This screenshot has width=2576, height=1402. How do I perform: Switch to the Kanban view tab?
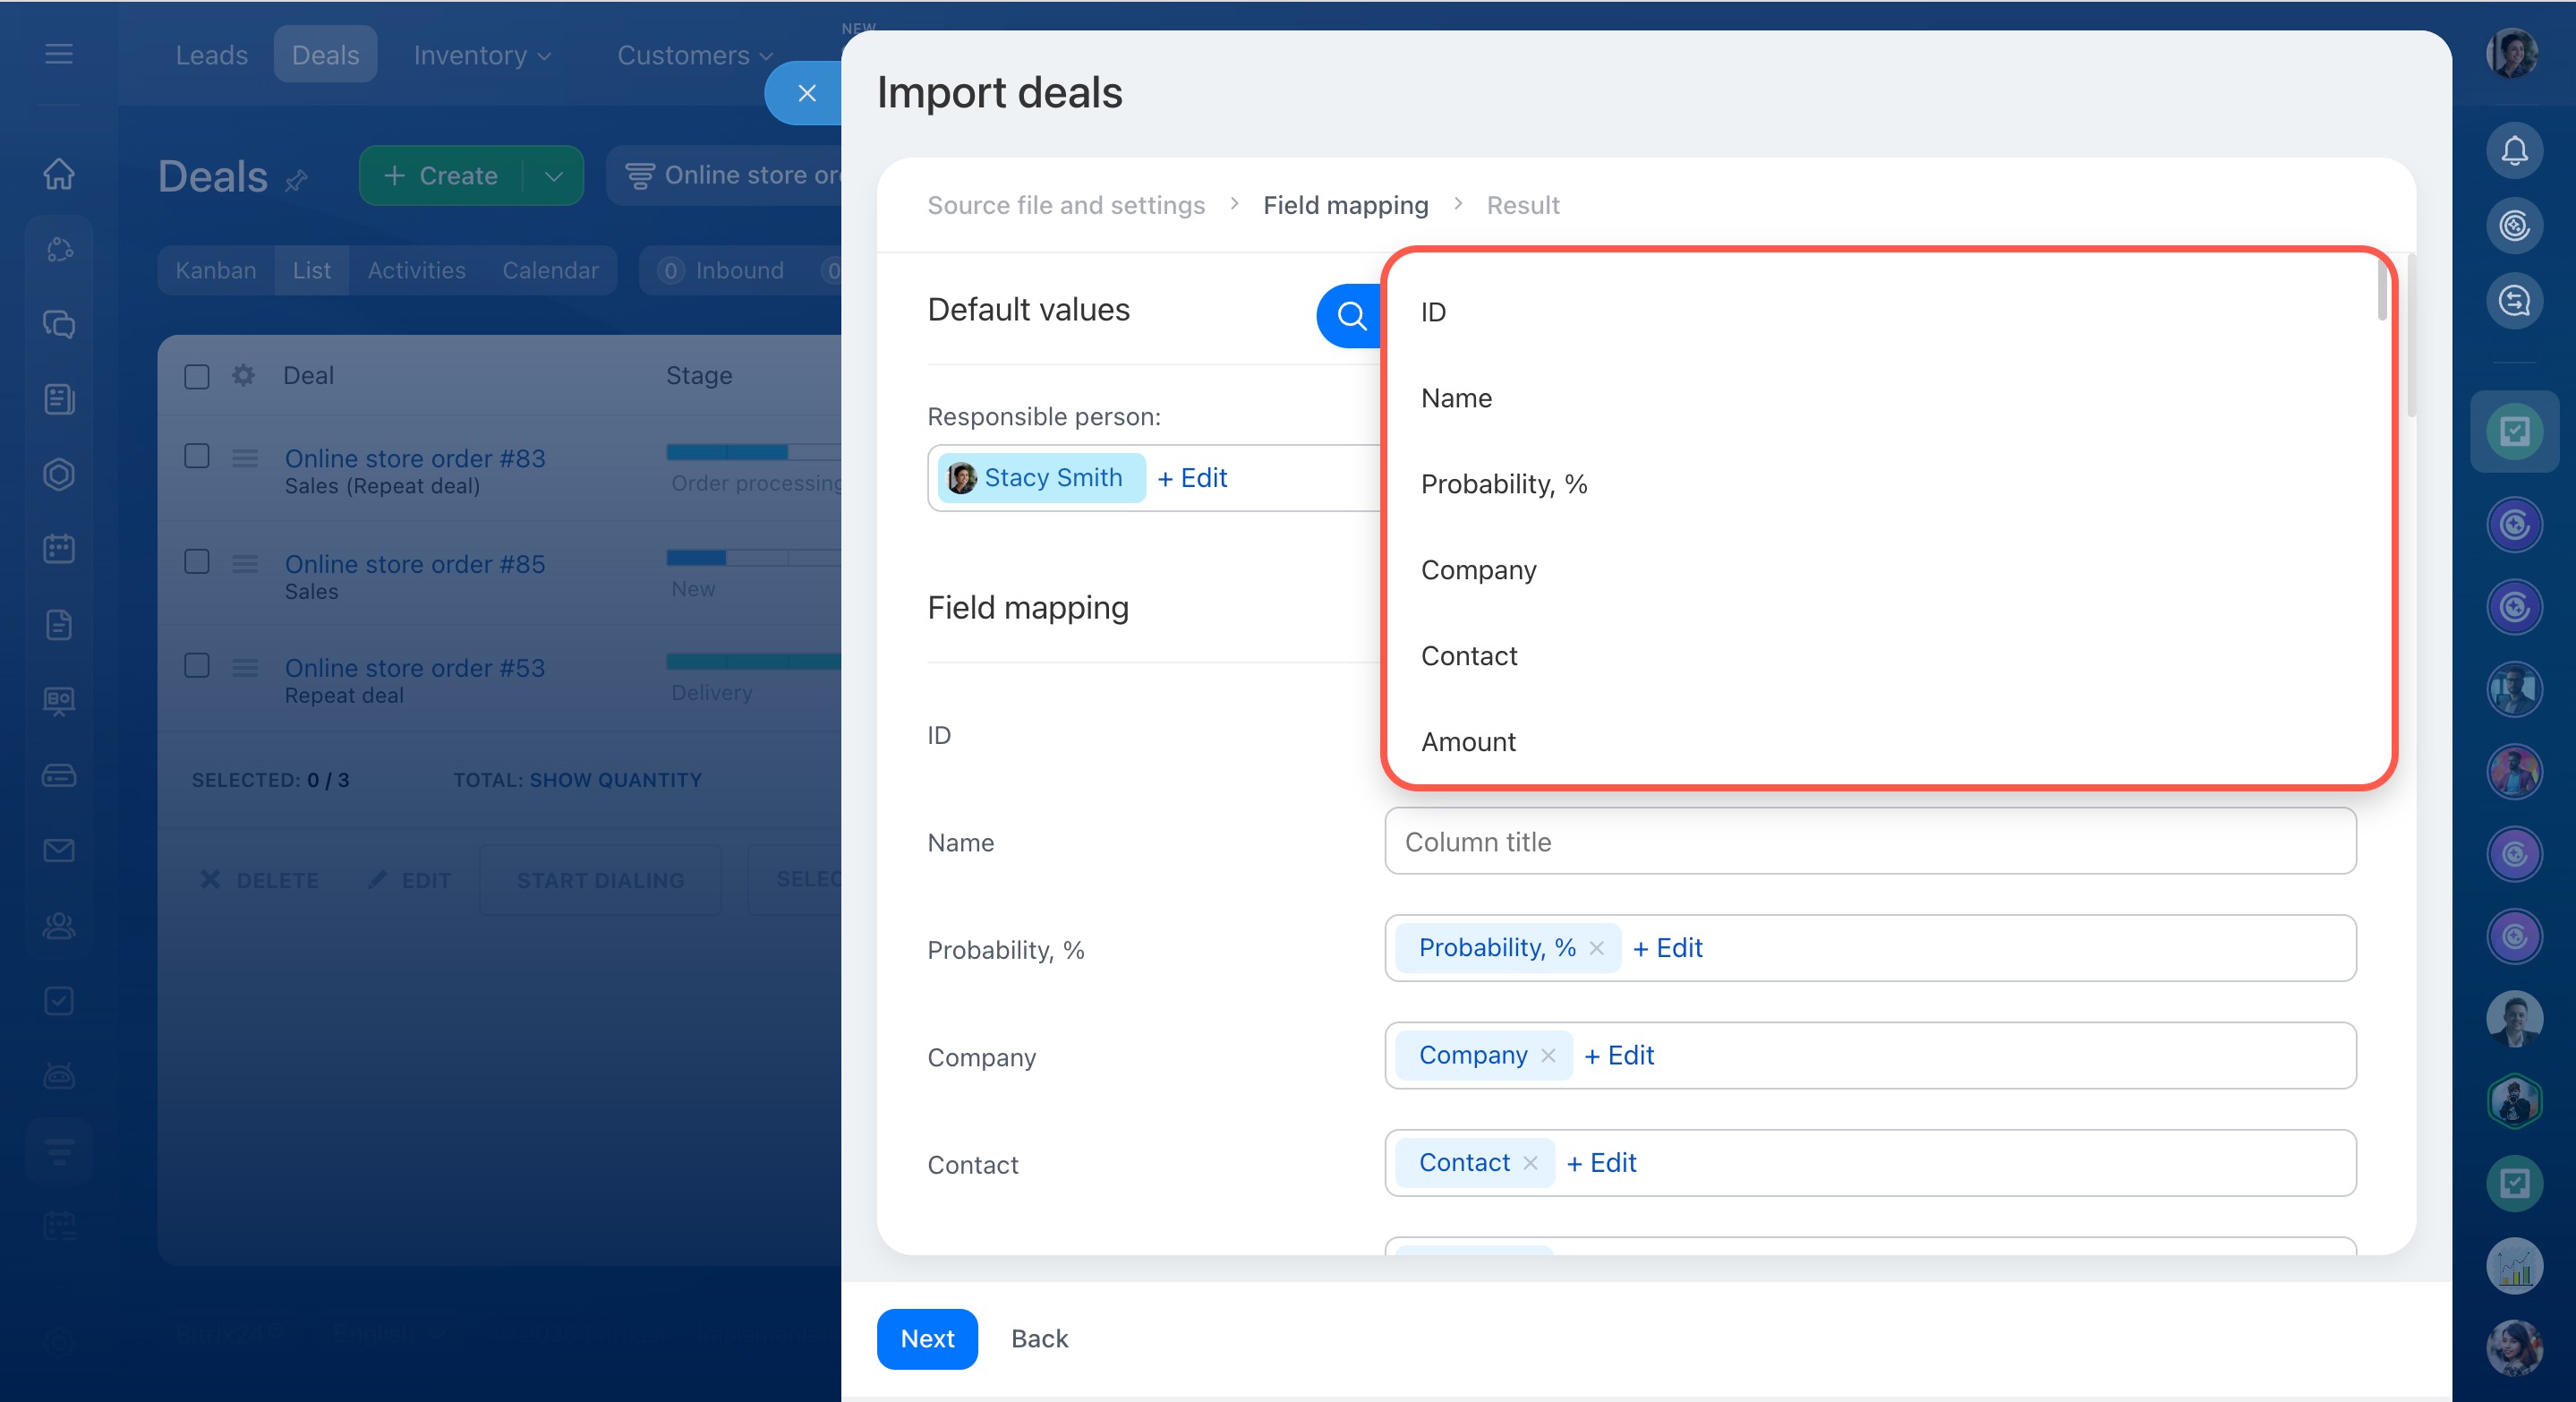pyautogui.click(x=216, y=270)
